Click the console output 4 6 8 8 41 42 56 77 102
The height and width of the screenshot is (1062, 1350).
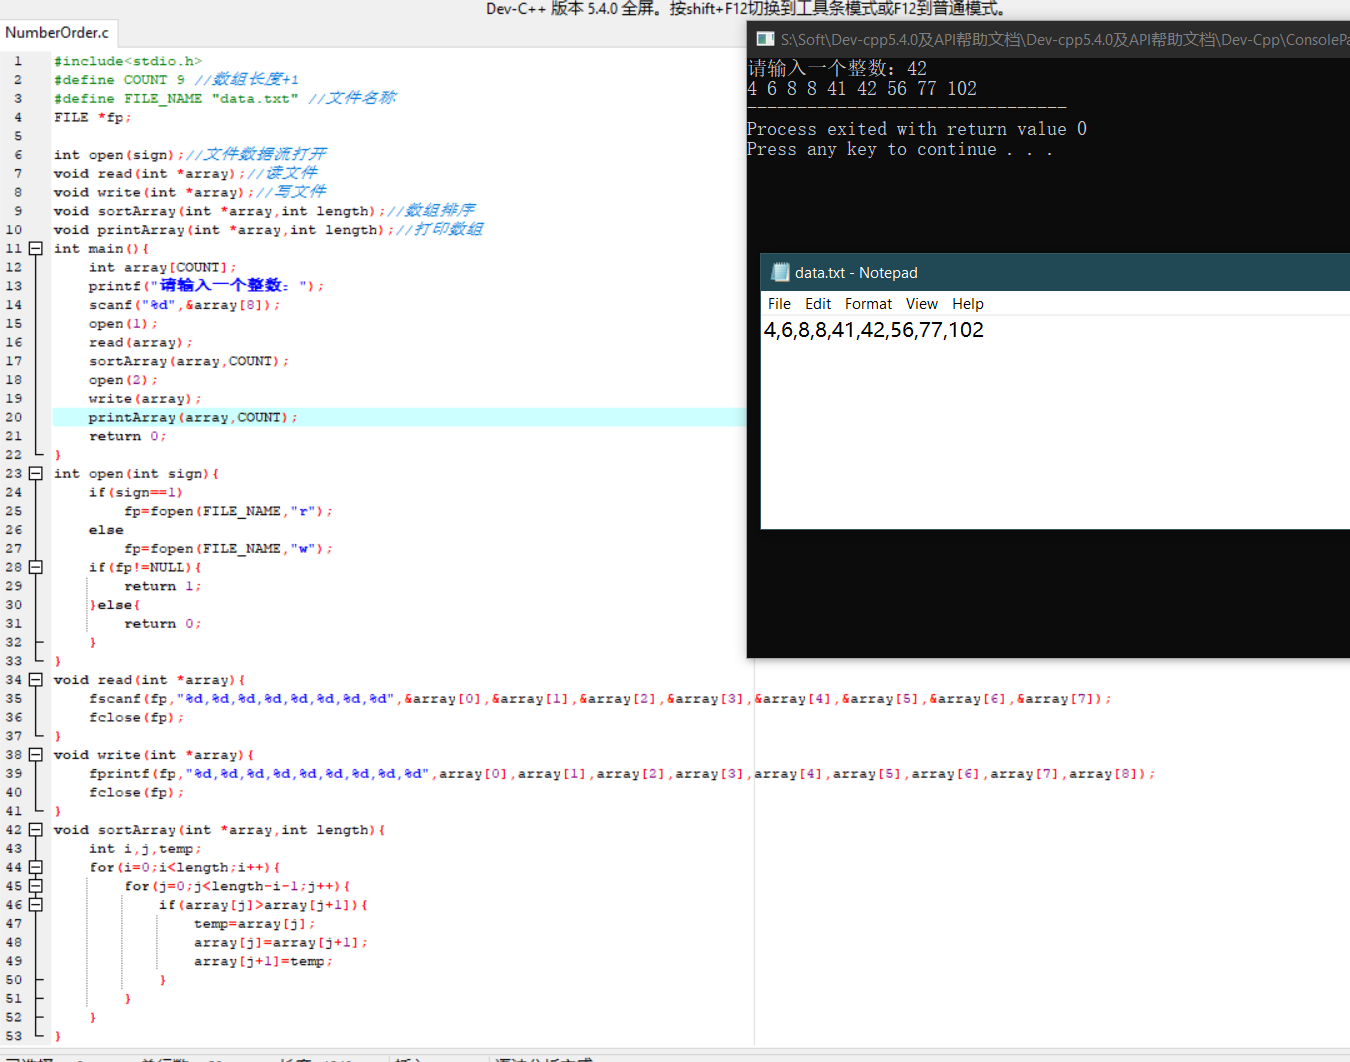pos(862,89)
